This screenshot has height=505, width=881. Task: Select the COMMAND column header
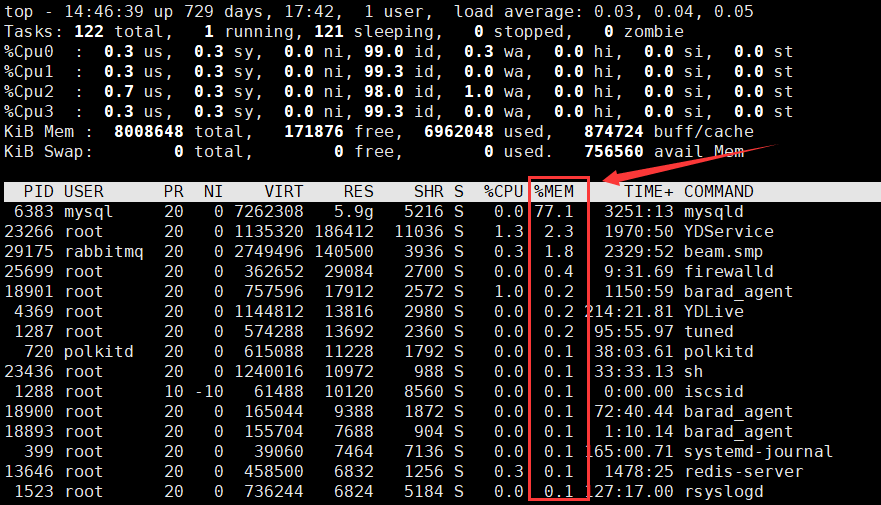coord(718,191)
